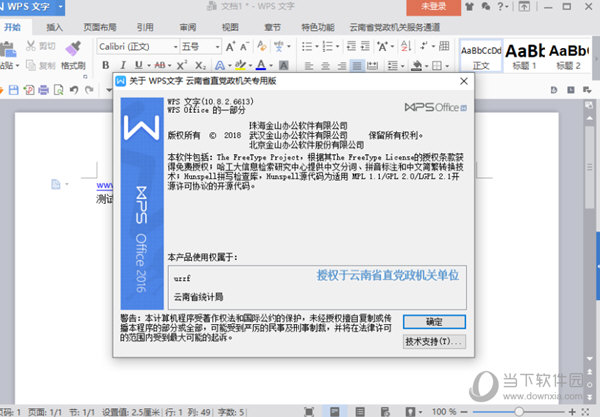This screenshot has height=417, width=600.
Task: Click the Print Preview icon
Action: pyautogui.click(x=59, y=90)
